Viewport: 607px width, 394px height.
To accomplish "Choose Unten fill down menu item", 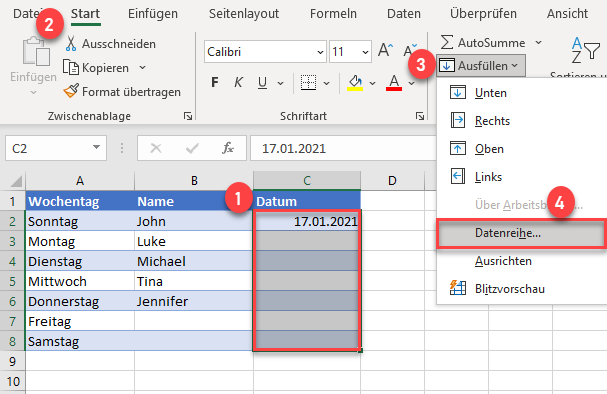I will [x=521, y=93].
